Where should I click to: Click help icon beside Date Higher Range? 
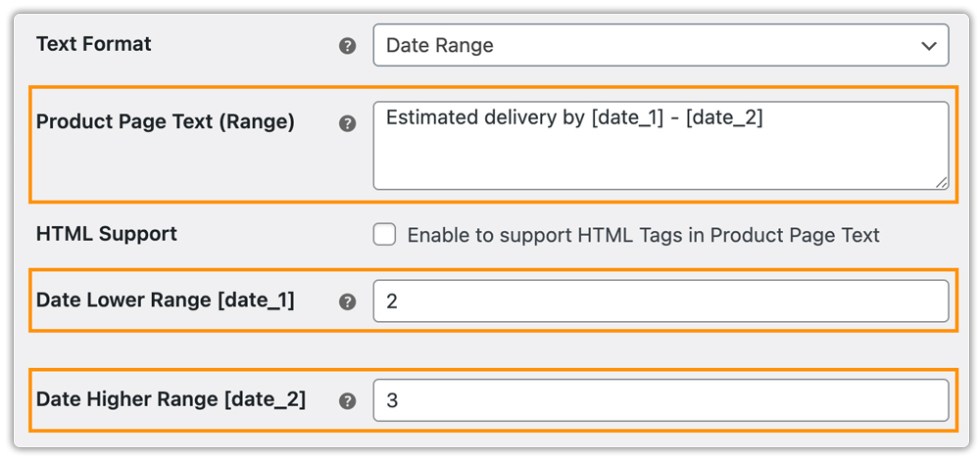348,400
